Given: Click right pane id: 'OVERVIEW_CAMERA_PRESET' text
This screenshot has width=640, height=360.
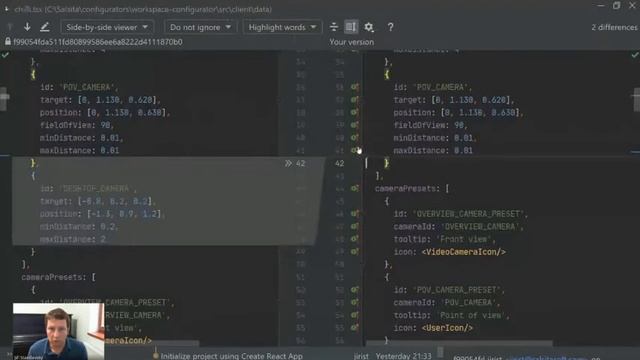Looking at the screenshot, I should (x=461, y=214).
